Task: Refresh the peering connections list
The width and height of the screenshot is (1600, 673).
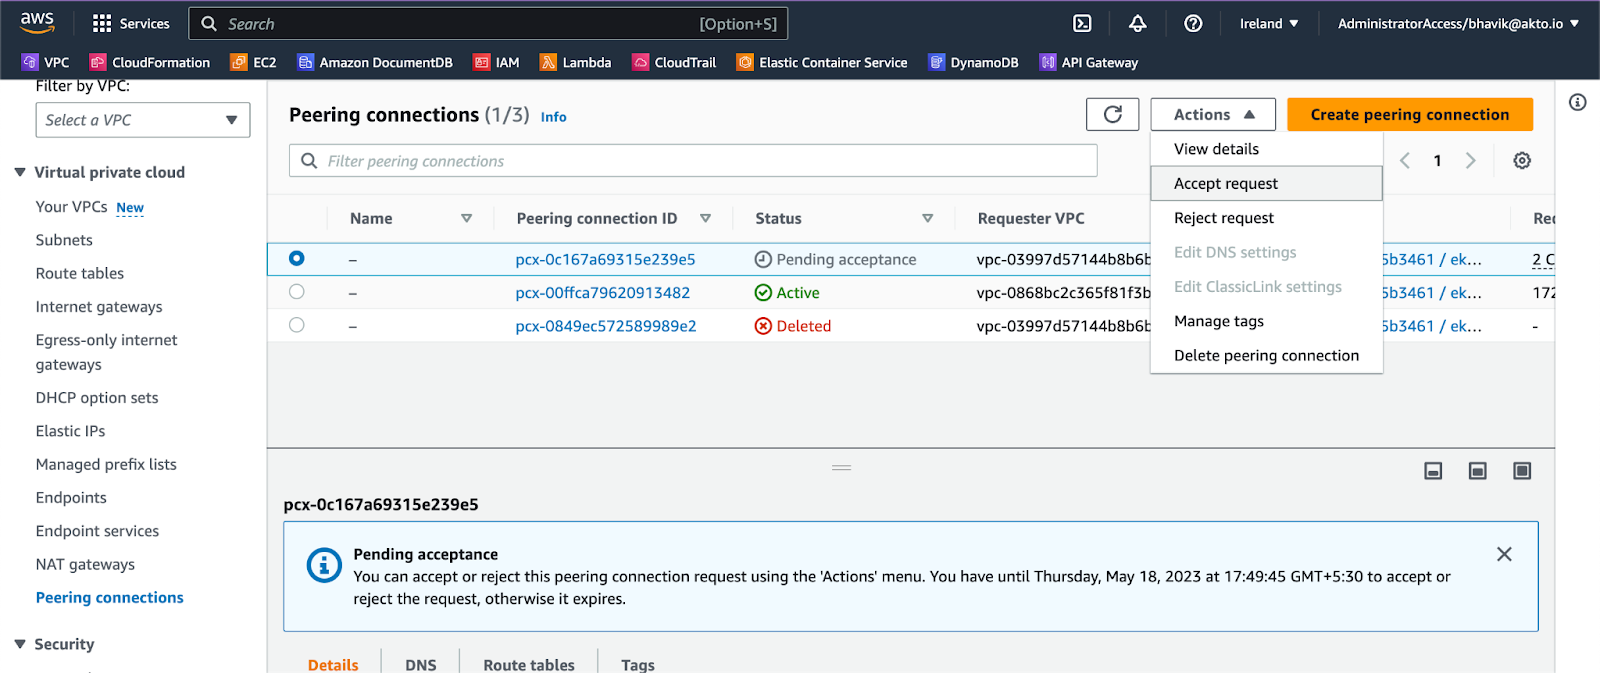Action: [1112, 114]
